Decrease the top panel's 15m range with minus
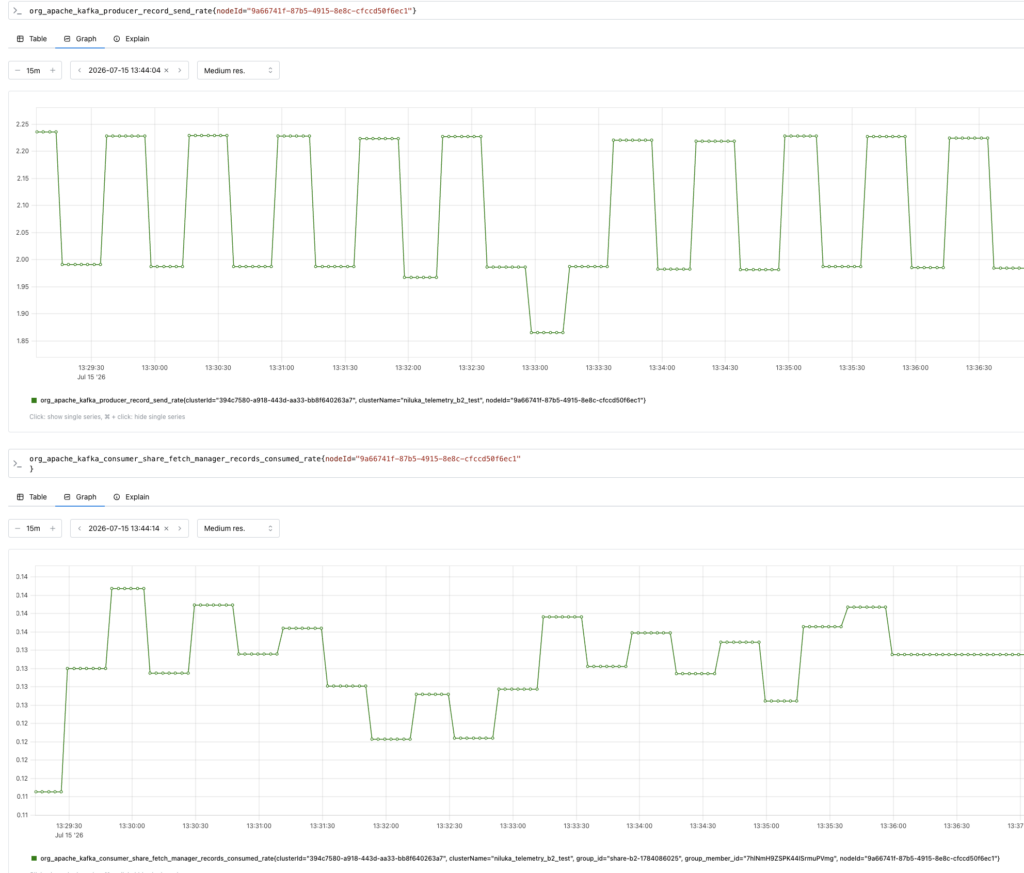The height and width of the screenshot is (873, 1024). (x=18, y=71)
